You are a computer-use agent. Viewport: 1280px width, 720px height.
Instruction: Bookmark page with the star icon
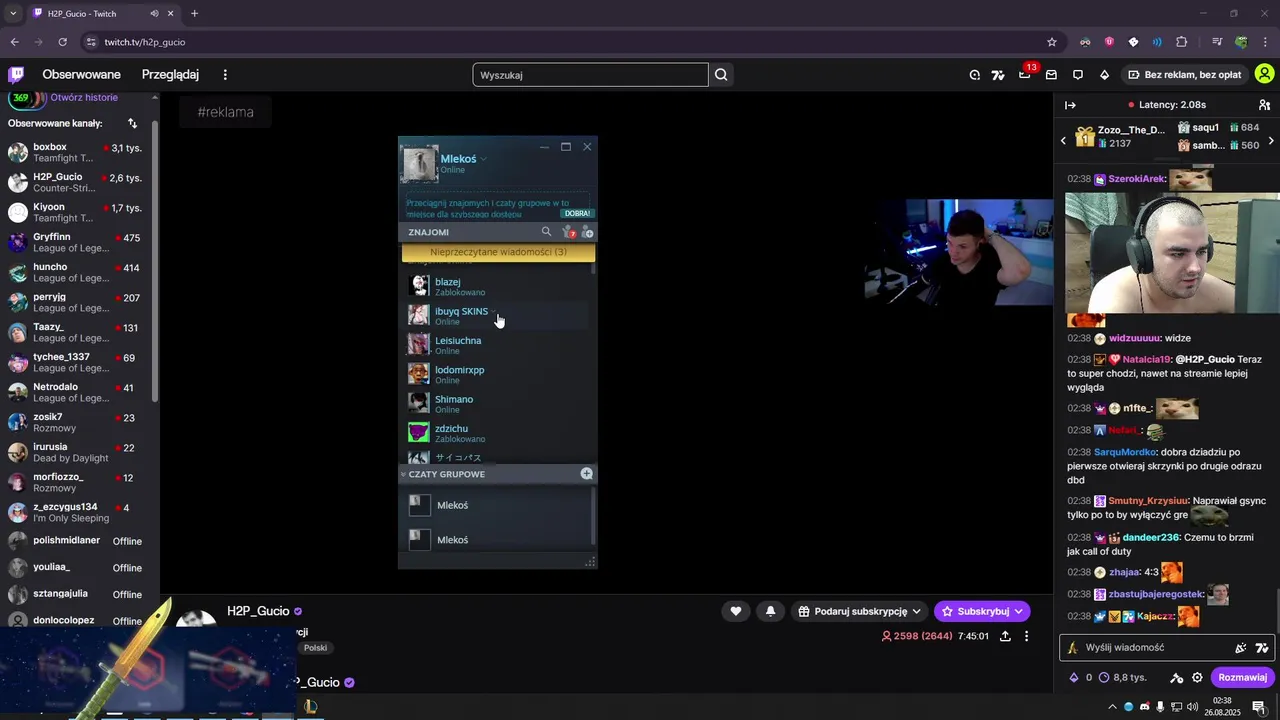tap(1052, 42)
